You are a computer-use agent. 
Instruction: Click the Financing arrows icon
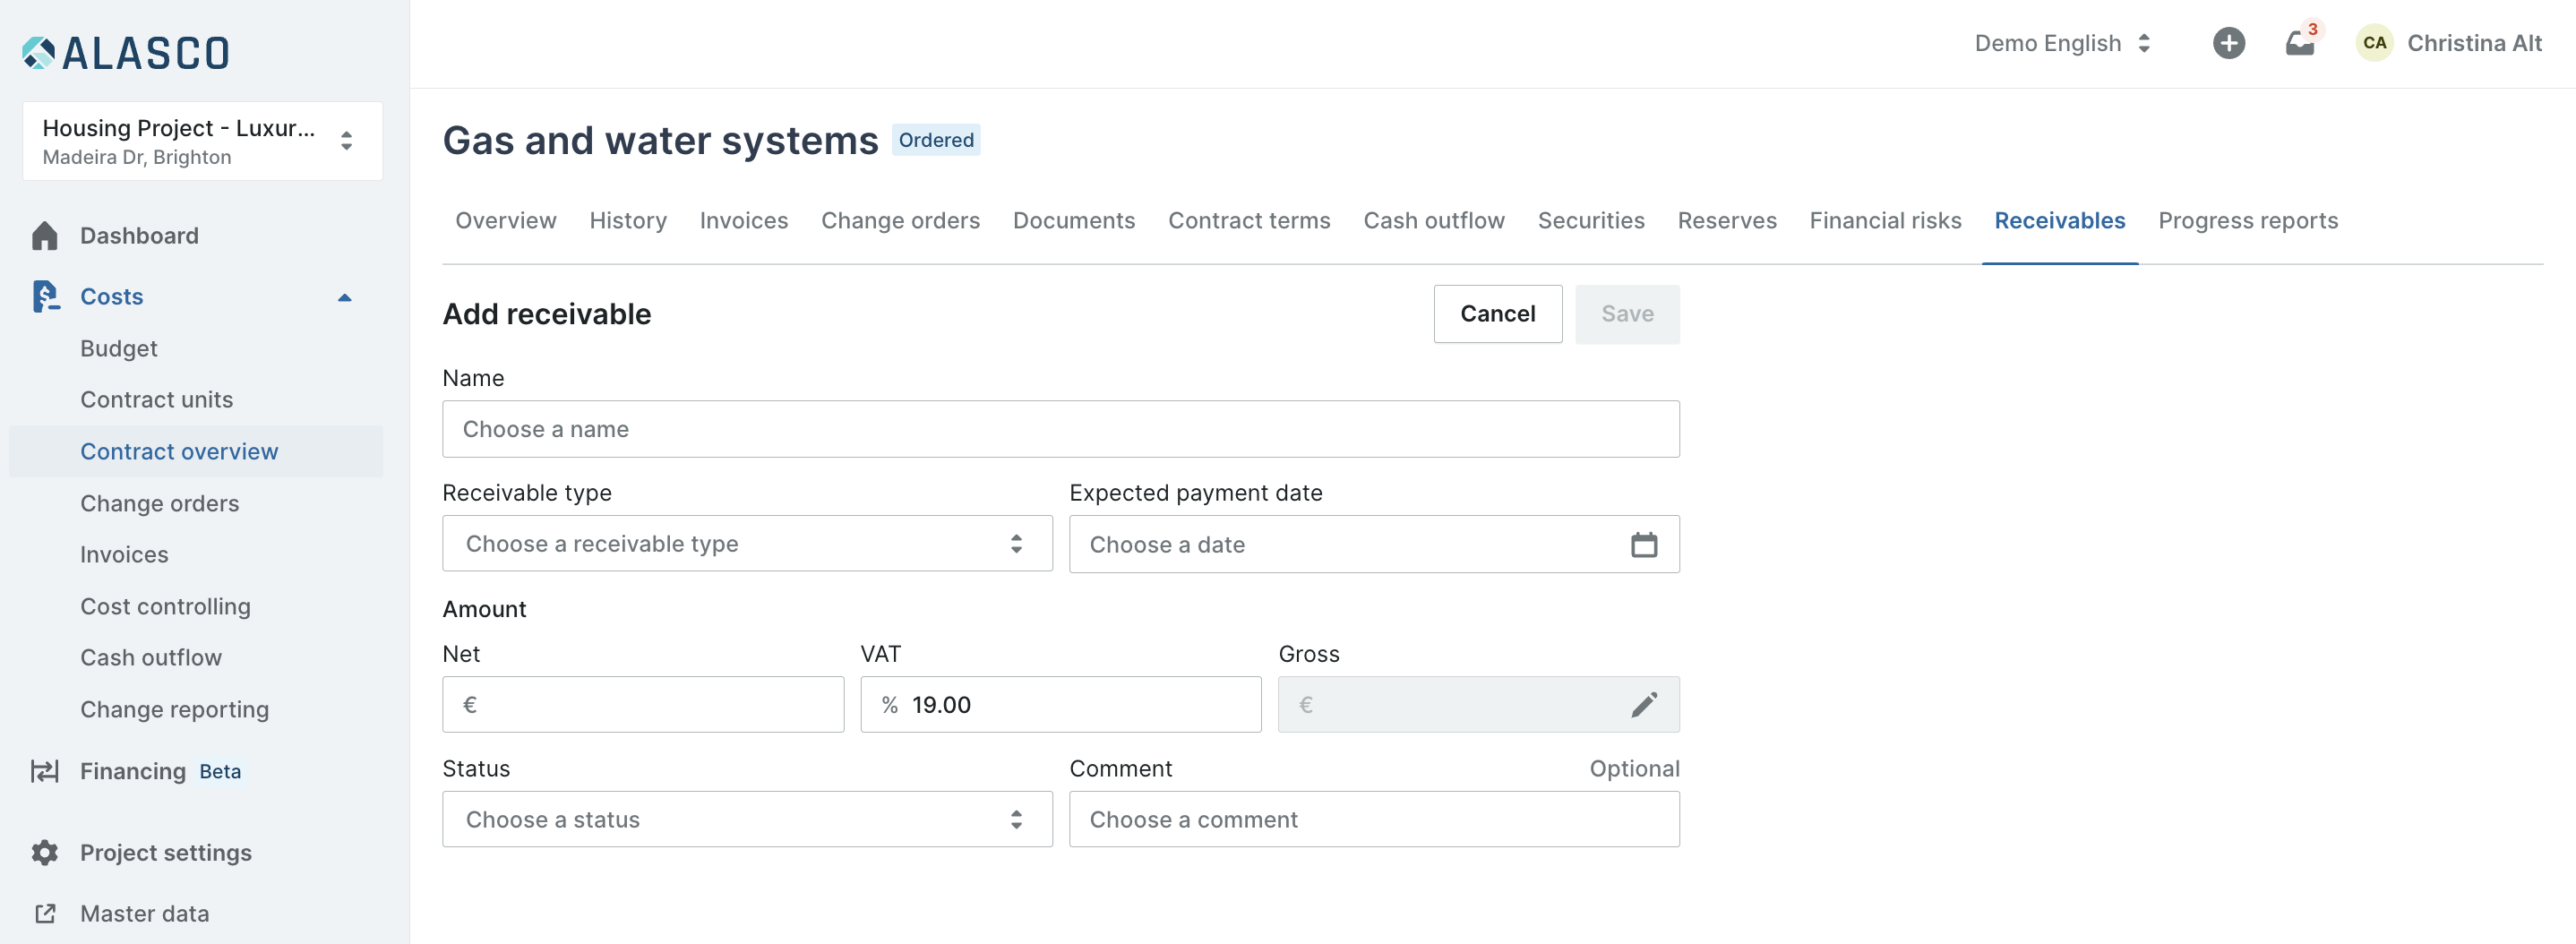click(x=45, y=771)
